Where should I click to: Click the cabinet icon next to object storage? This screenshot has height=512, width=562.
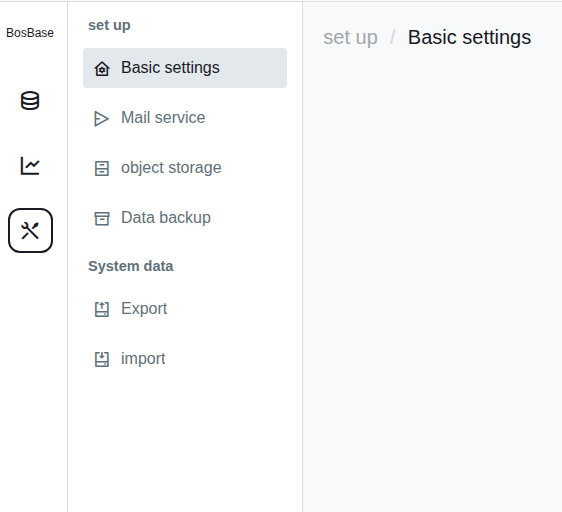pyautogui.click(x=102, y=169)
